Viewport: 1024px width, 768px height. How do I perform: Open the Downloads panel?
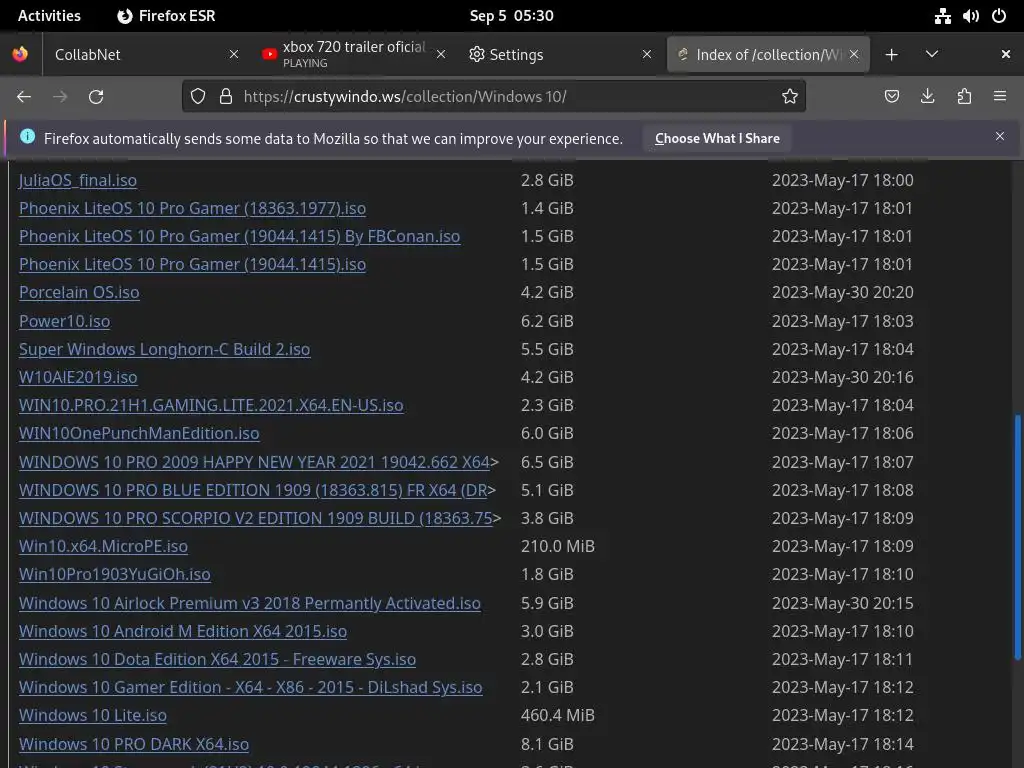[x=927, y=97]
